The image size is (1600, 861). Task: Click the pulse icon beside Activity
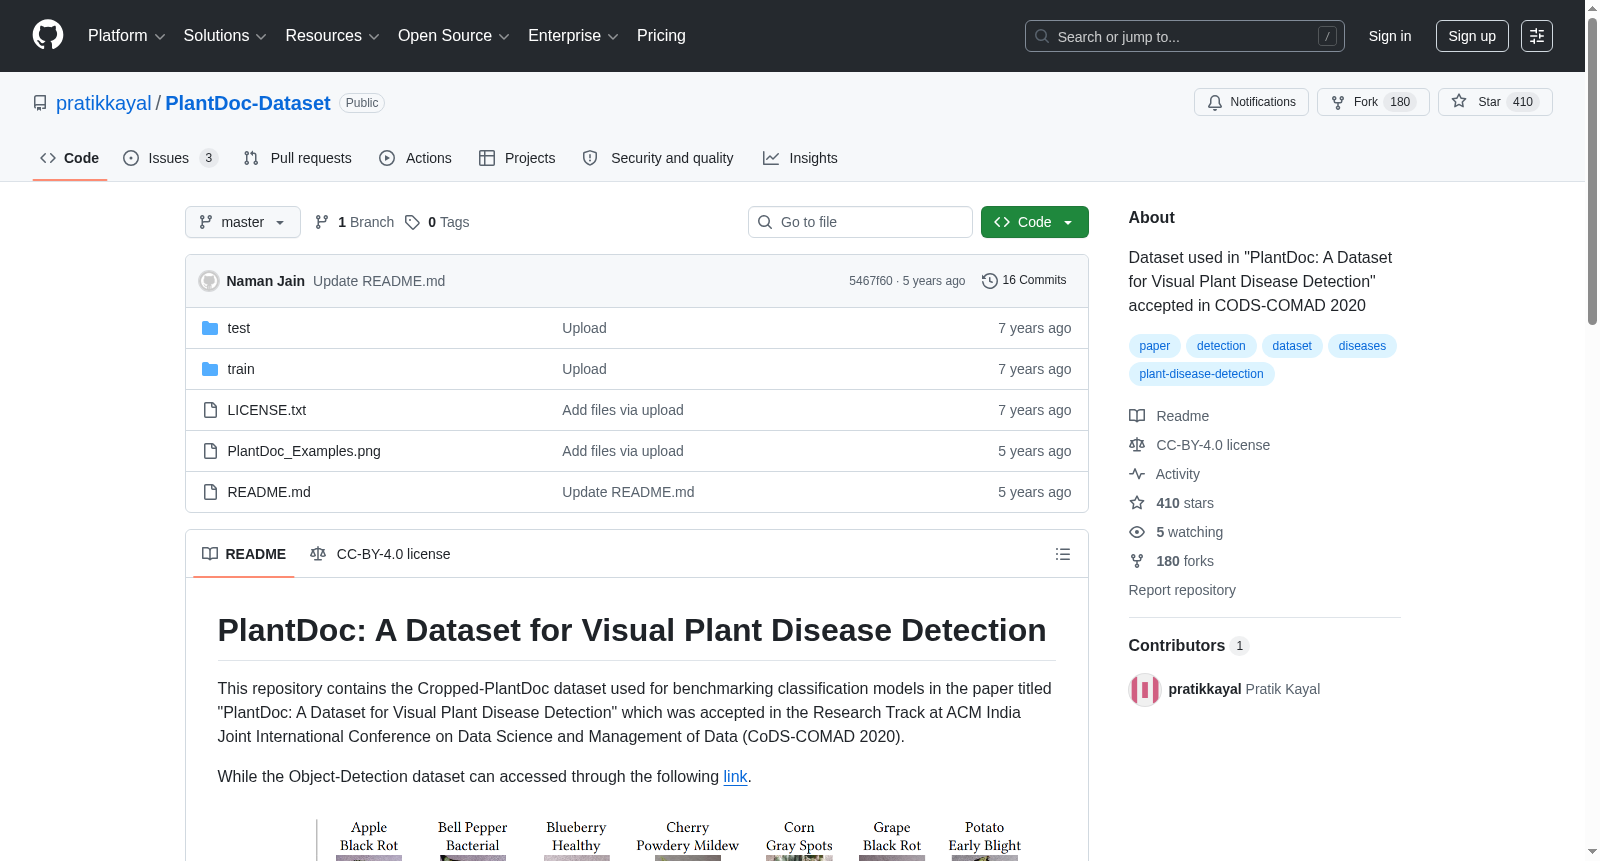coord(1137,474)
